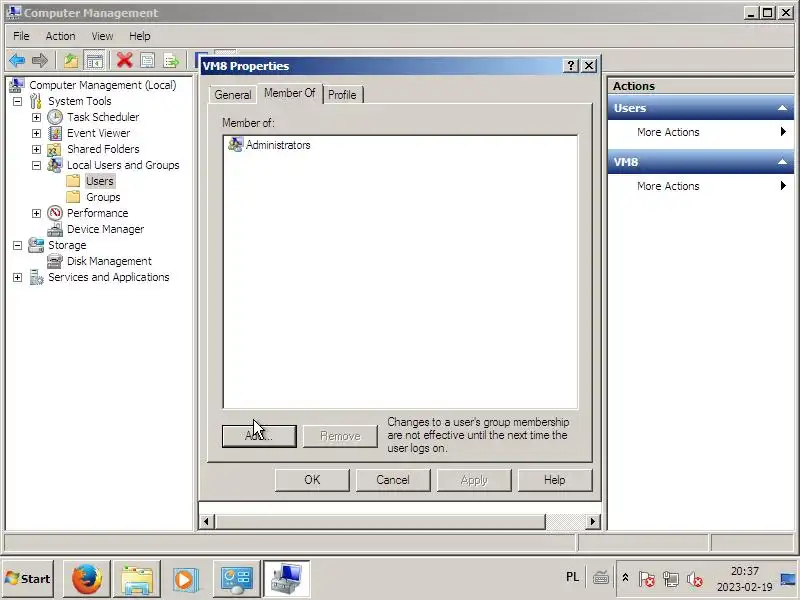Click the Properties toolbar icon
Viewport: 800px width, 600px height.
pos(147,61)
